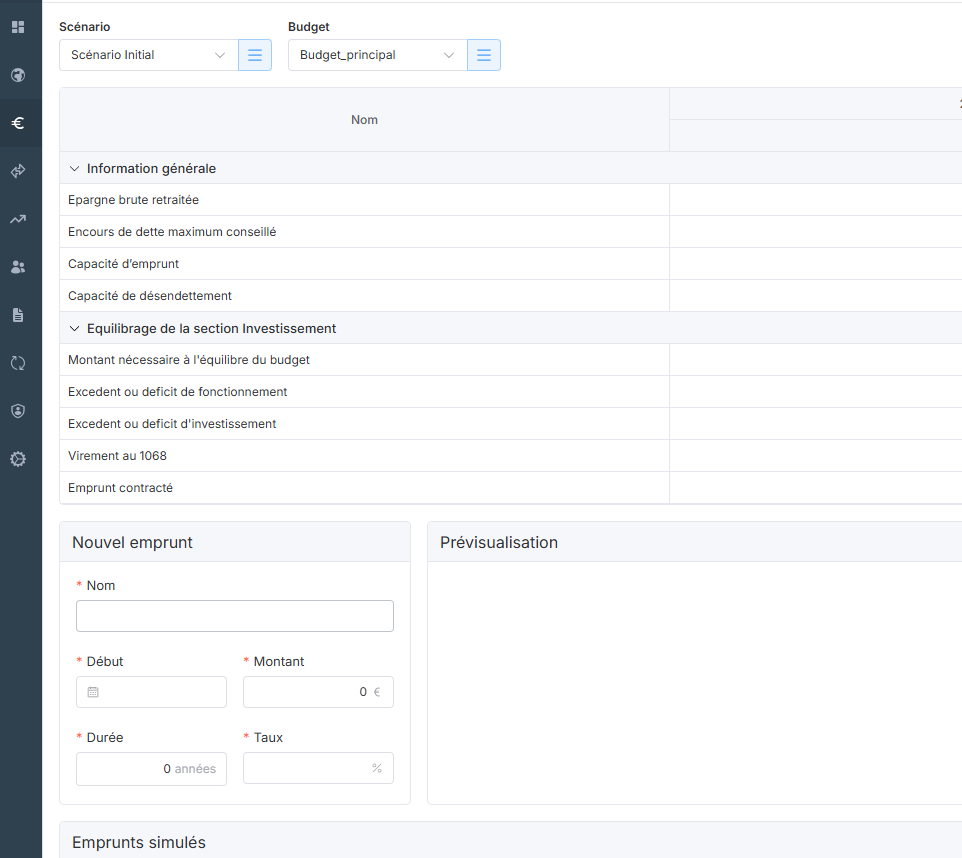Screen dimensions: 962x858
Task: Open the shield user icon in sidebar
Action: tap(18, 411)
